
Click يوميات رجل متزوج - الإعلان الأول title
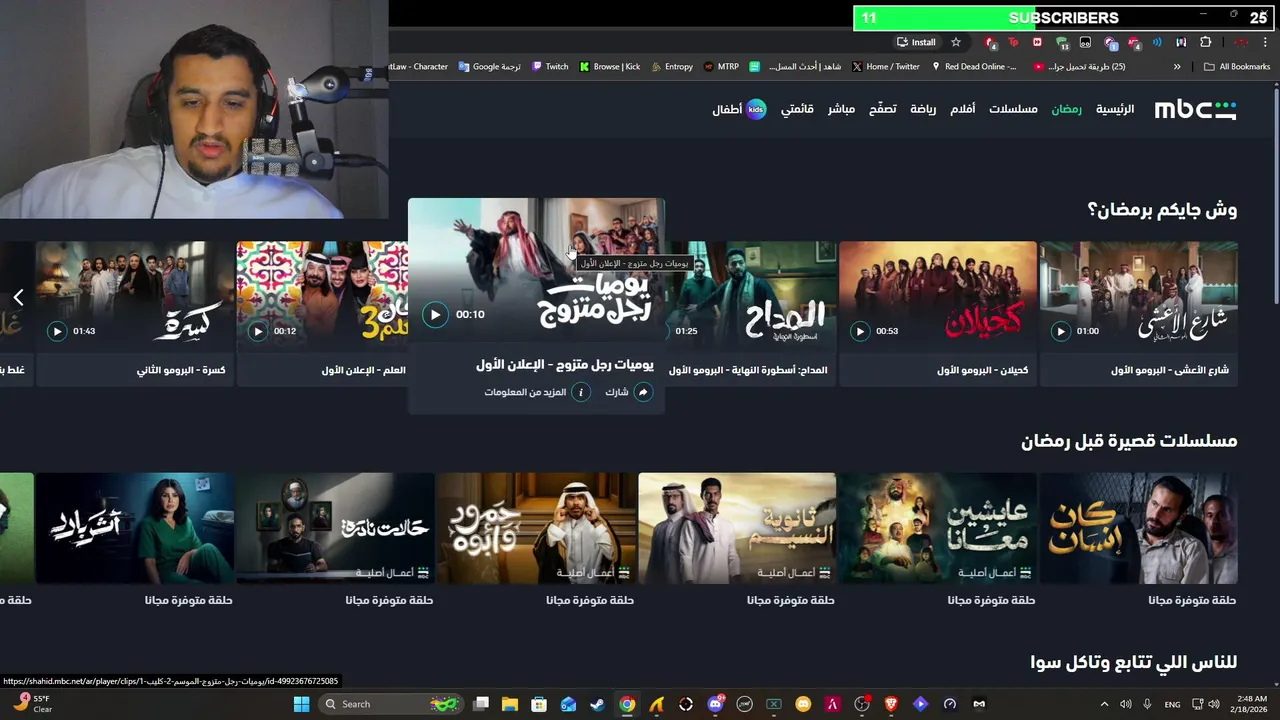tap(565, 365)
